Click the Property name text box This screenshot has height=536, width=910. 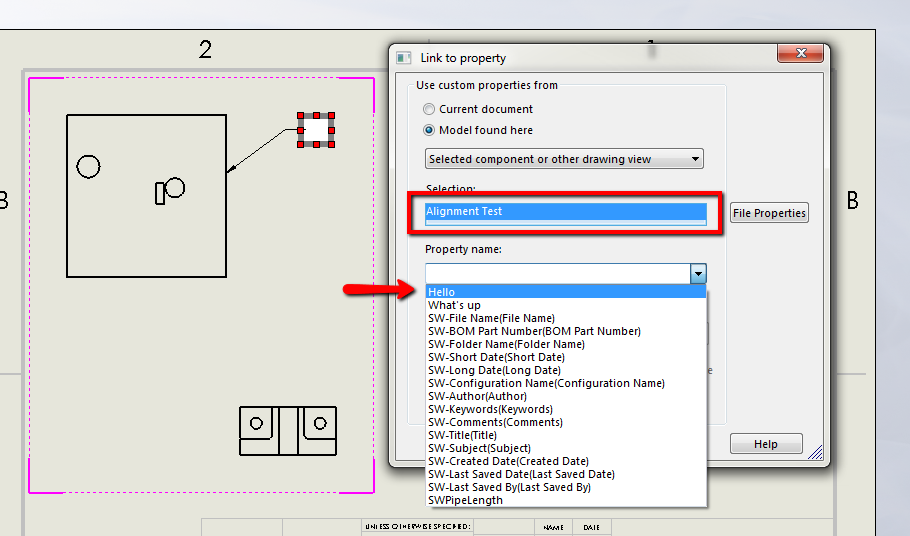[x=558, y=273]
